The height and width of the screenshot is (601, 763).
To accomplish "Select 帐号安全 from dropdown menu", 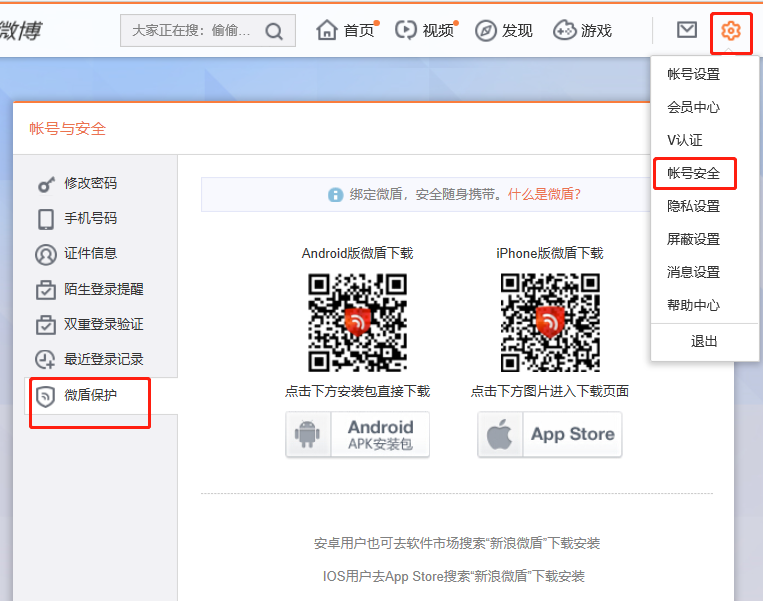I will coord(693,173).
